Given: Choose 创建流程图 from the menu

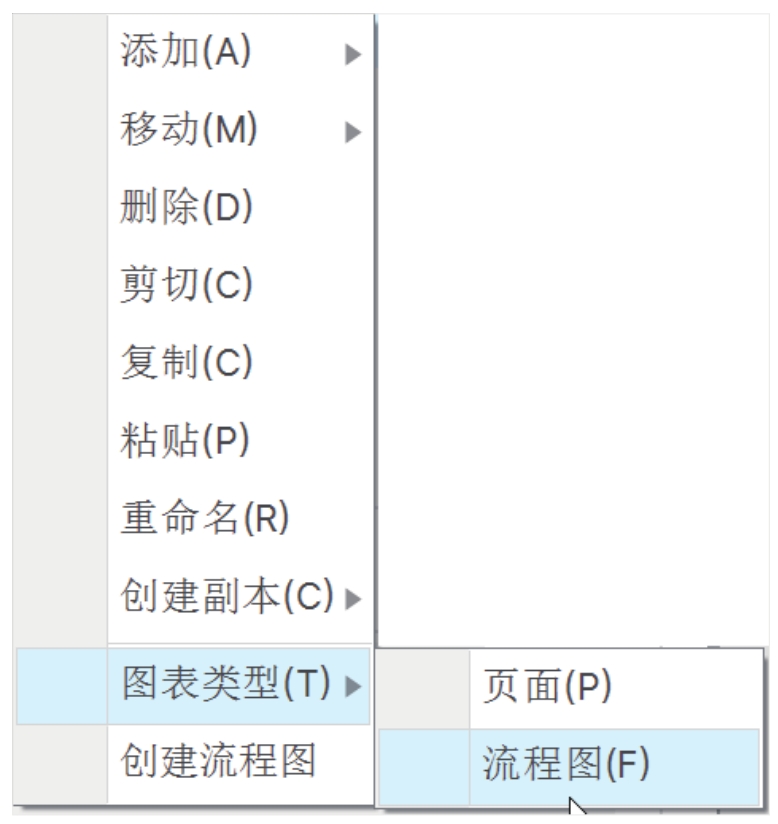Looking at the screenshot, I should click(x=217, y=762).
